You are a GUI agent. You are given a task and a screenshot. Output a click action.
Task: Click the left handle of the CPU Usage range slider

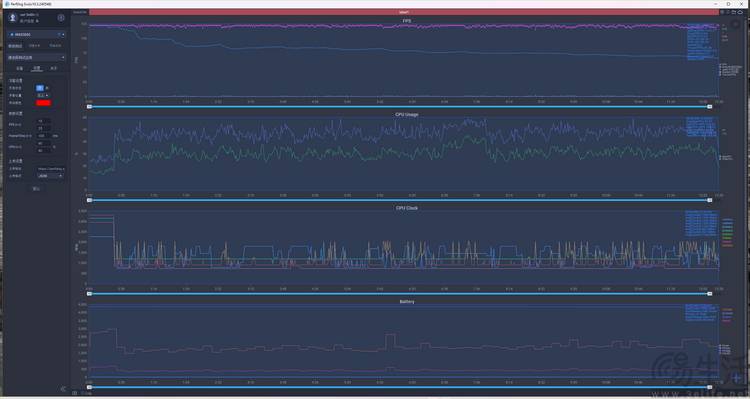pos(89,200)
